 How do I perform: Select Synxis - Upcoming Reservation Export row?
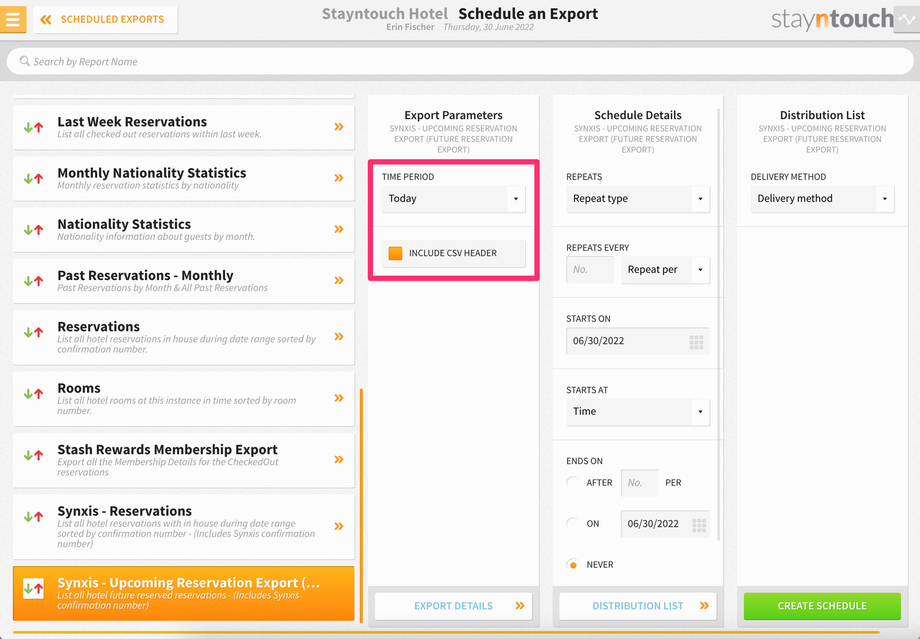pyautogui.click(x=184, y=593)
